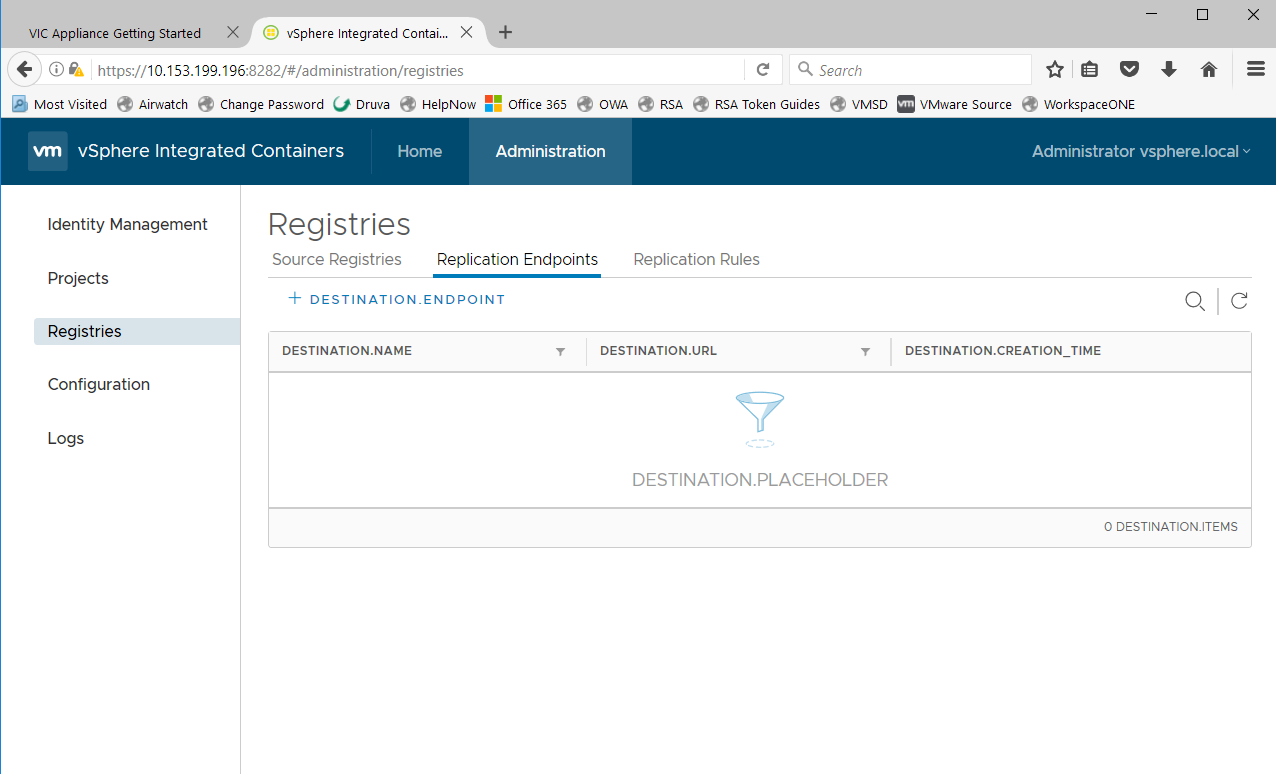Open the WorkspaceONE bookmark
Image resolution: width=1276 pixels, height=774 pixels.
(1078, 104)
